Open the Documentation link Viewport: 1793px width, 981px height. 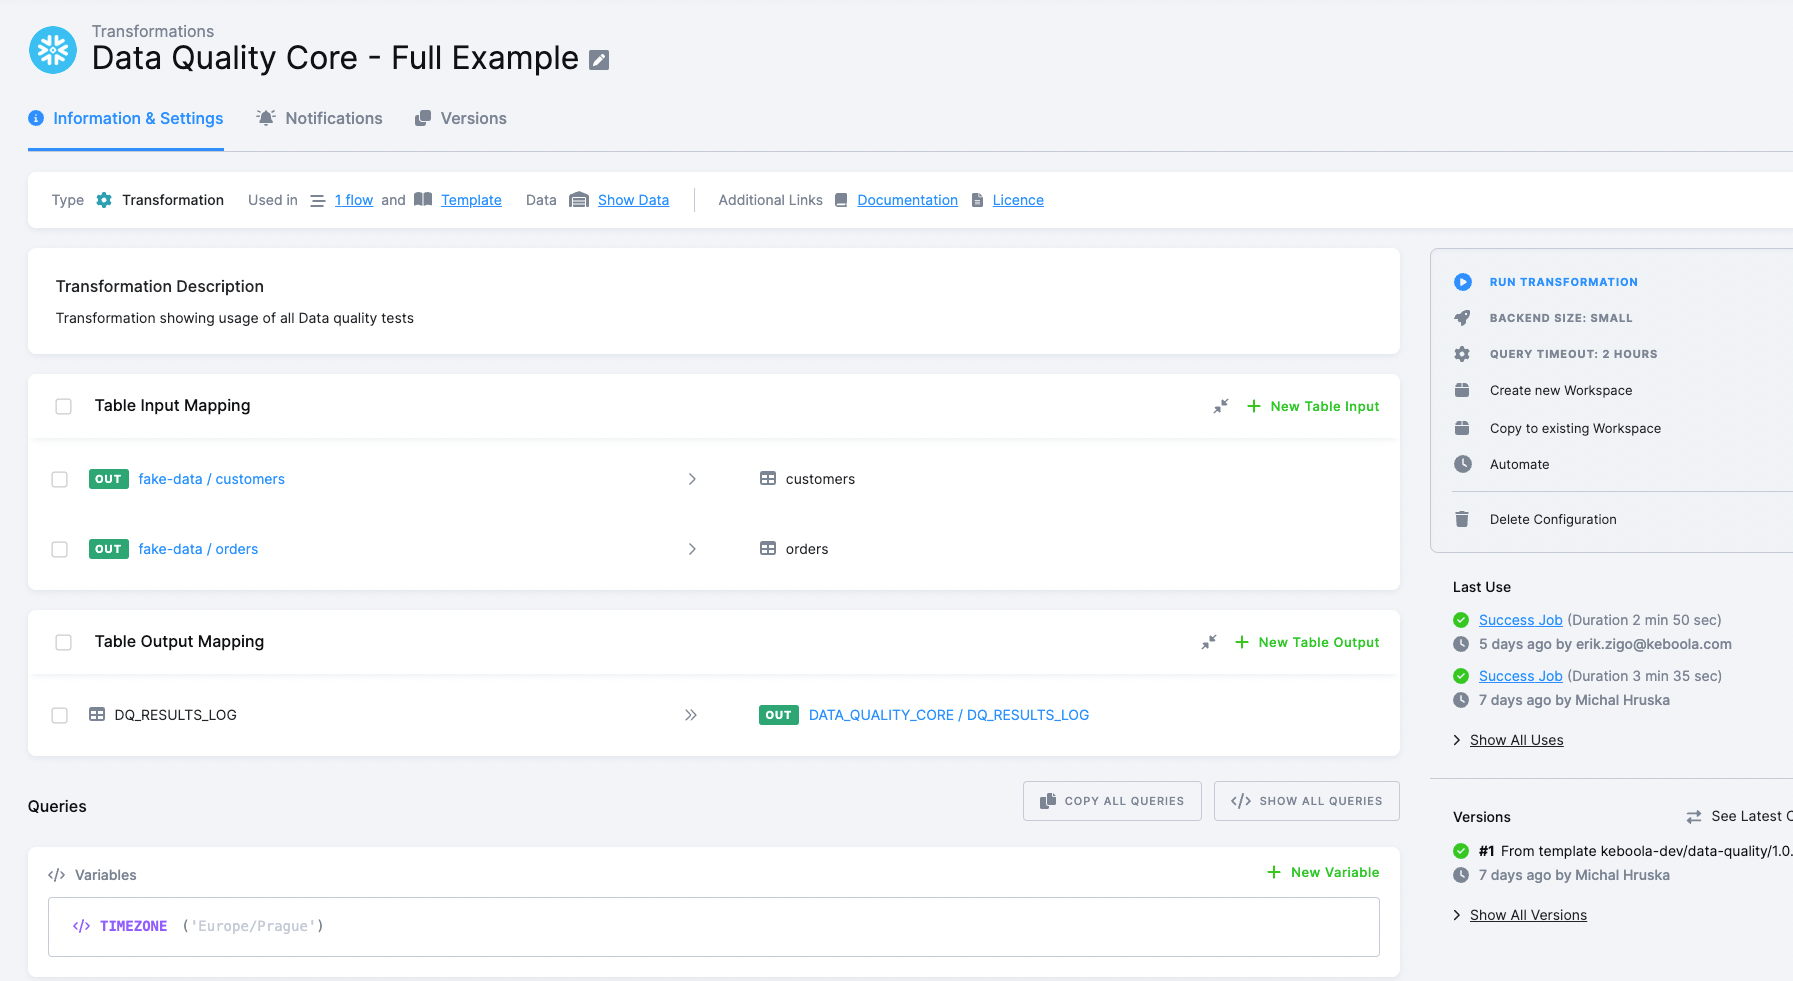coord(907,200)
